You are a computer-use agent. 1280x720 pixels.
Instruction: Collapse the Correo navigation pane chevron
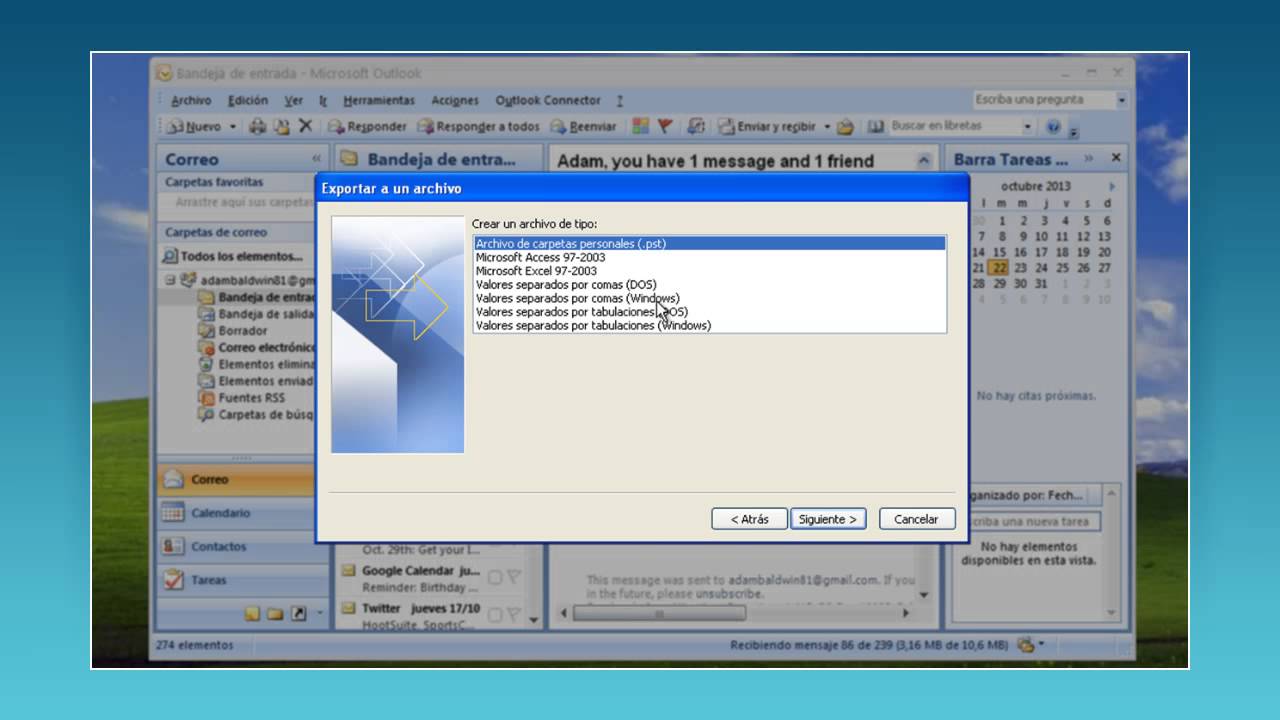(x=316, y=159)
